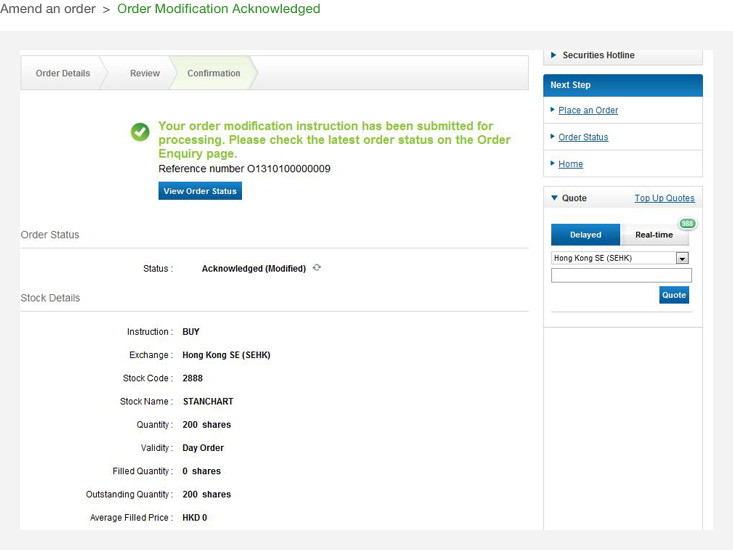Click the HKD 0 average filled price
The image size is (733, 550).
coord(194,518)
